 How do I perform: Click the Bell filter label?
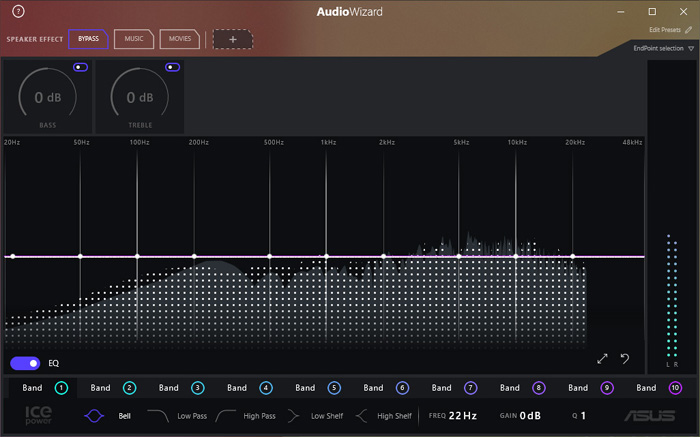125,416
